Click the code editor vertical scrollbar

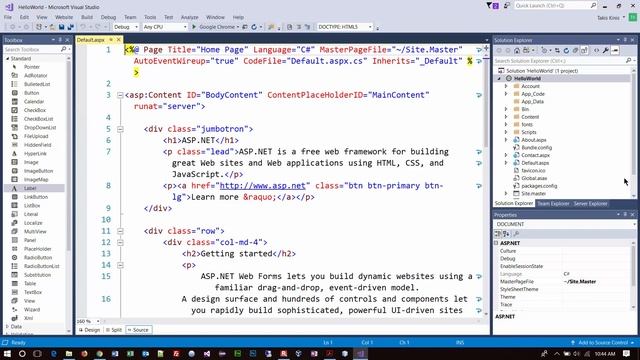coord(486,180)
